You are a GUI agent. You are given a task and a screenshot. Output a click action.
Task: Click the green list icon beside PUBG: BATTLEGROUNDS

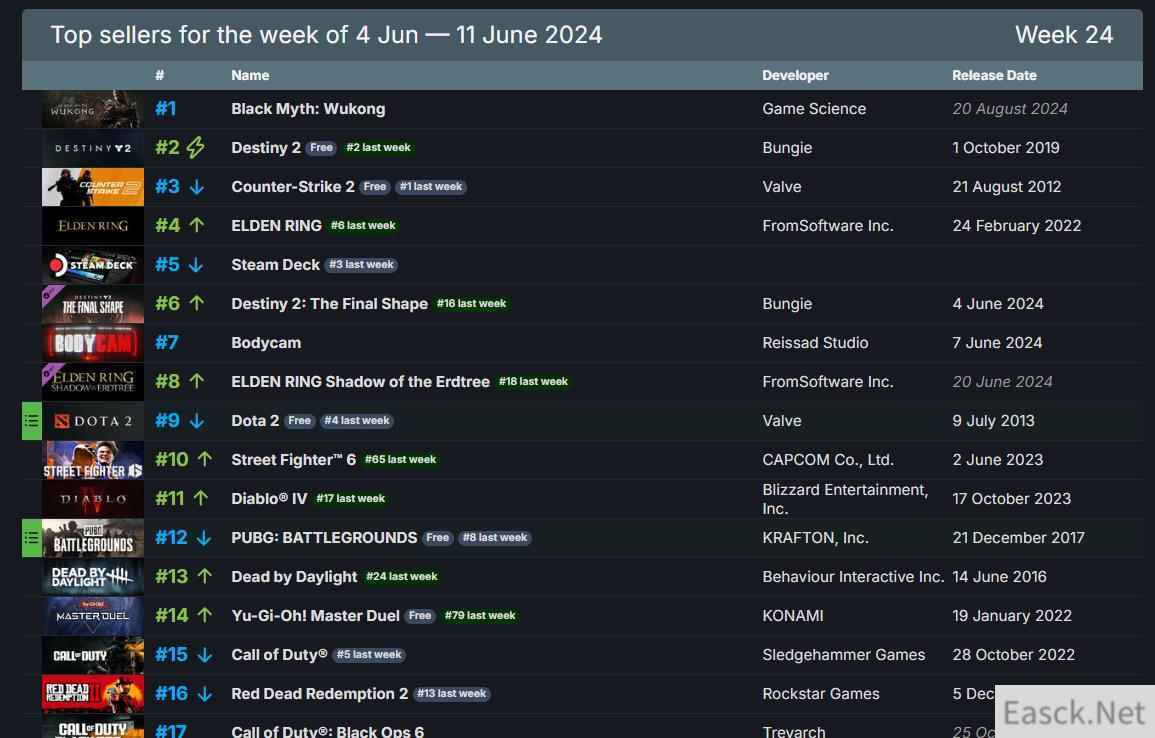(31, 537)
